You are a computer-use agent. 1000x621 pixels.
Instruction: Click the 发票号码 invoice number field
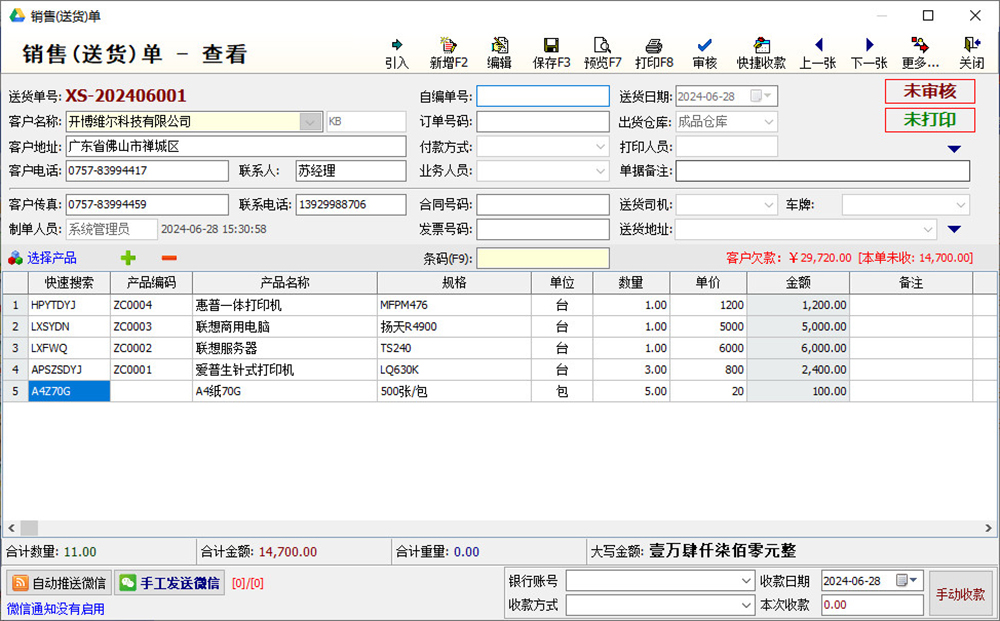pos(543,229)
